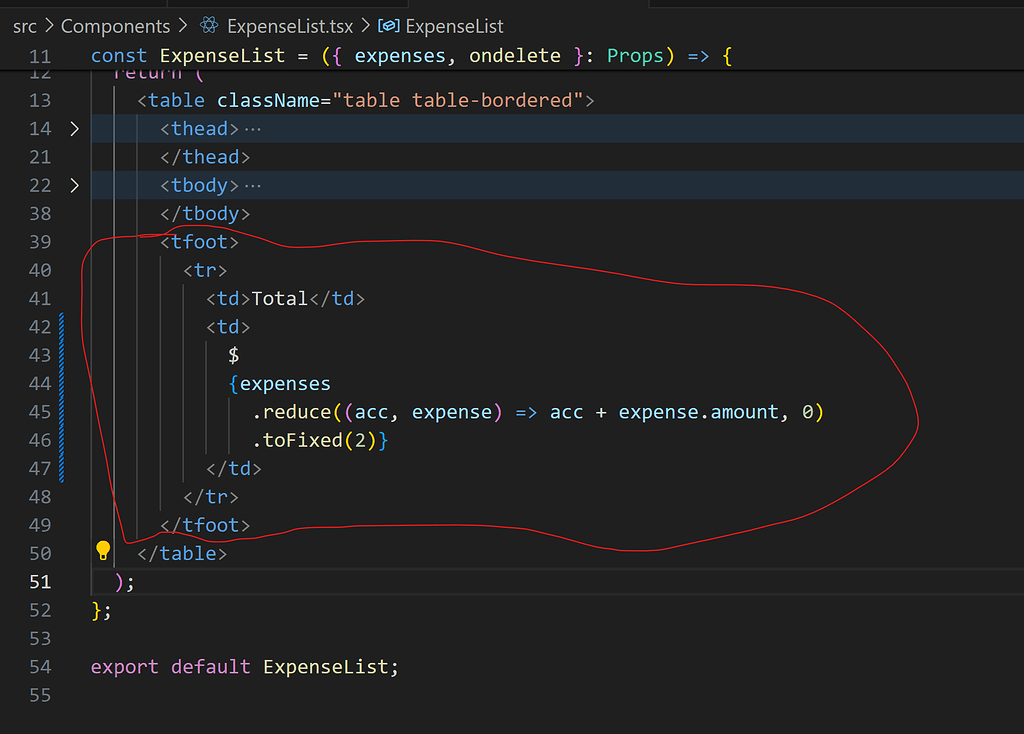Click the lightbulb quick fix icon
Screen dimensions: 1024x734
(103, 550)
